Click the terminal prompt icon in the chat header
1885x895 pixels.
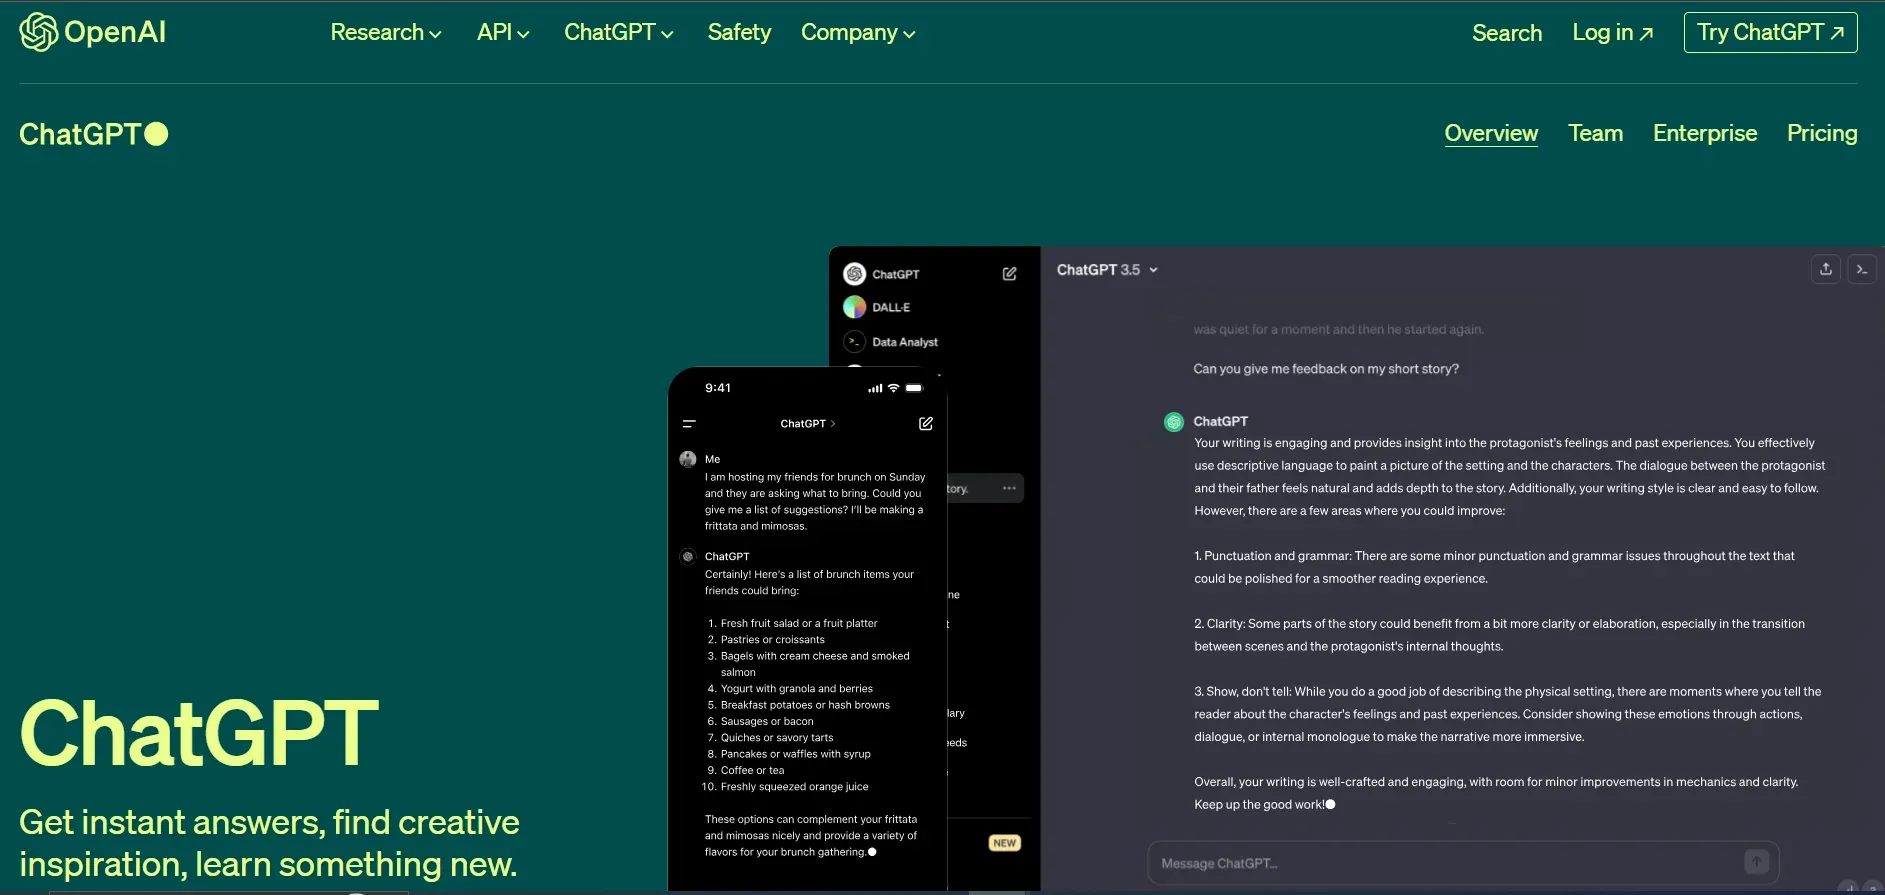[1862, 269]
